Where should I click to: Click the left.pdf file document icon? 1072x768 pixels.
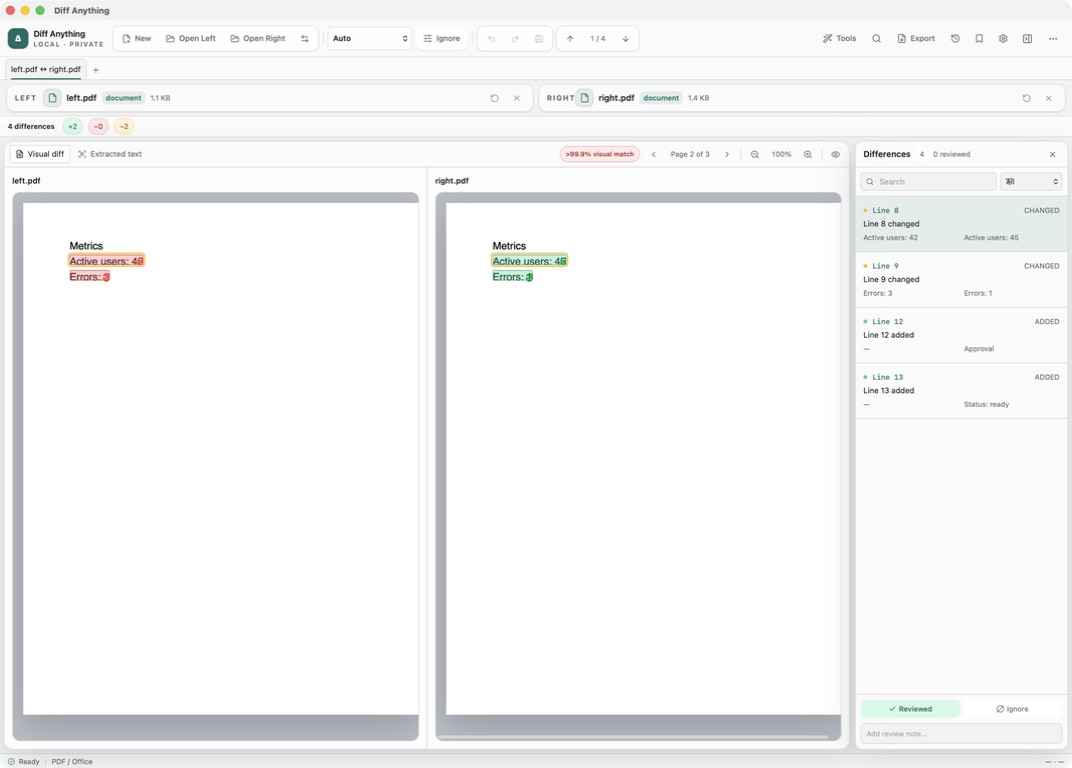coord(52,98)
